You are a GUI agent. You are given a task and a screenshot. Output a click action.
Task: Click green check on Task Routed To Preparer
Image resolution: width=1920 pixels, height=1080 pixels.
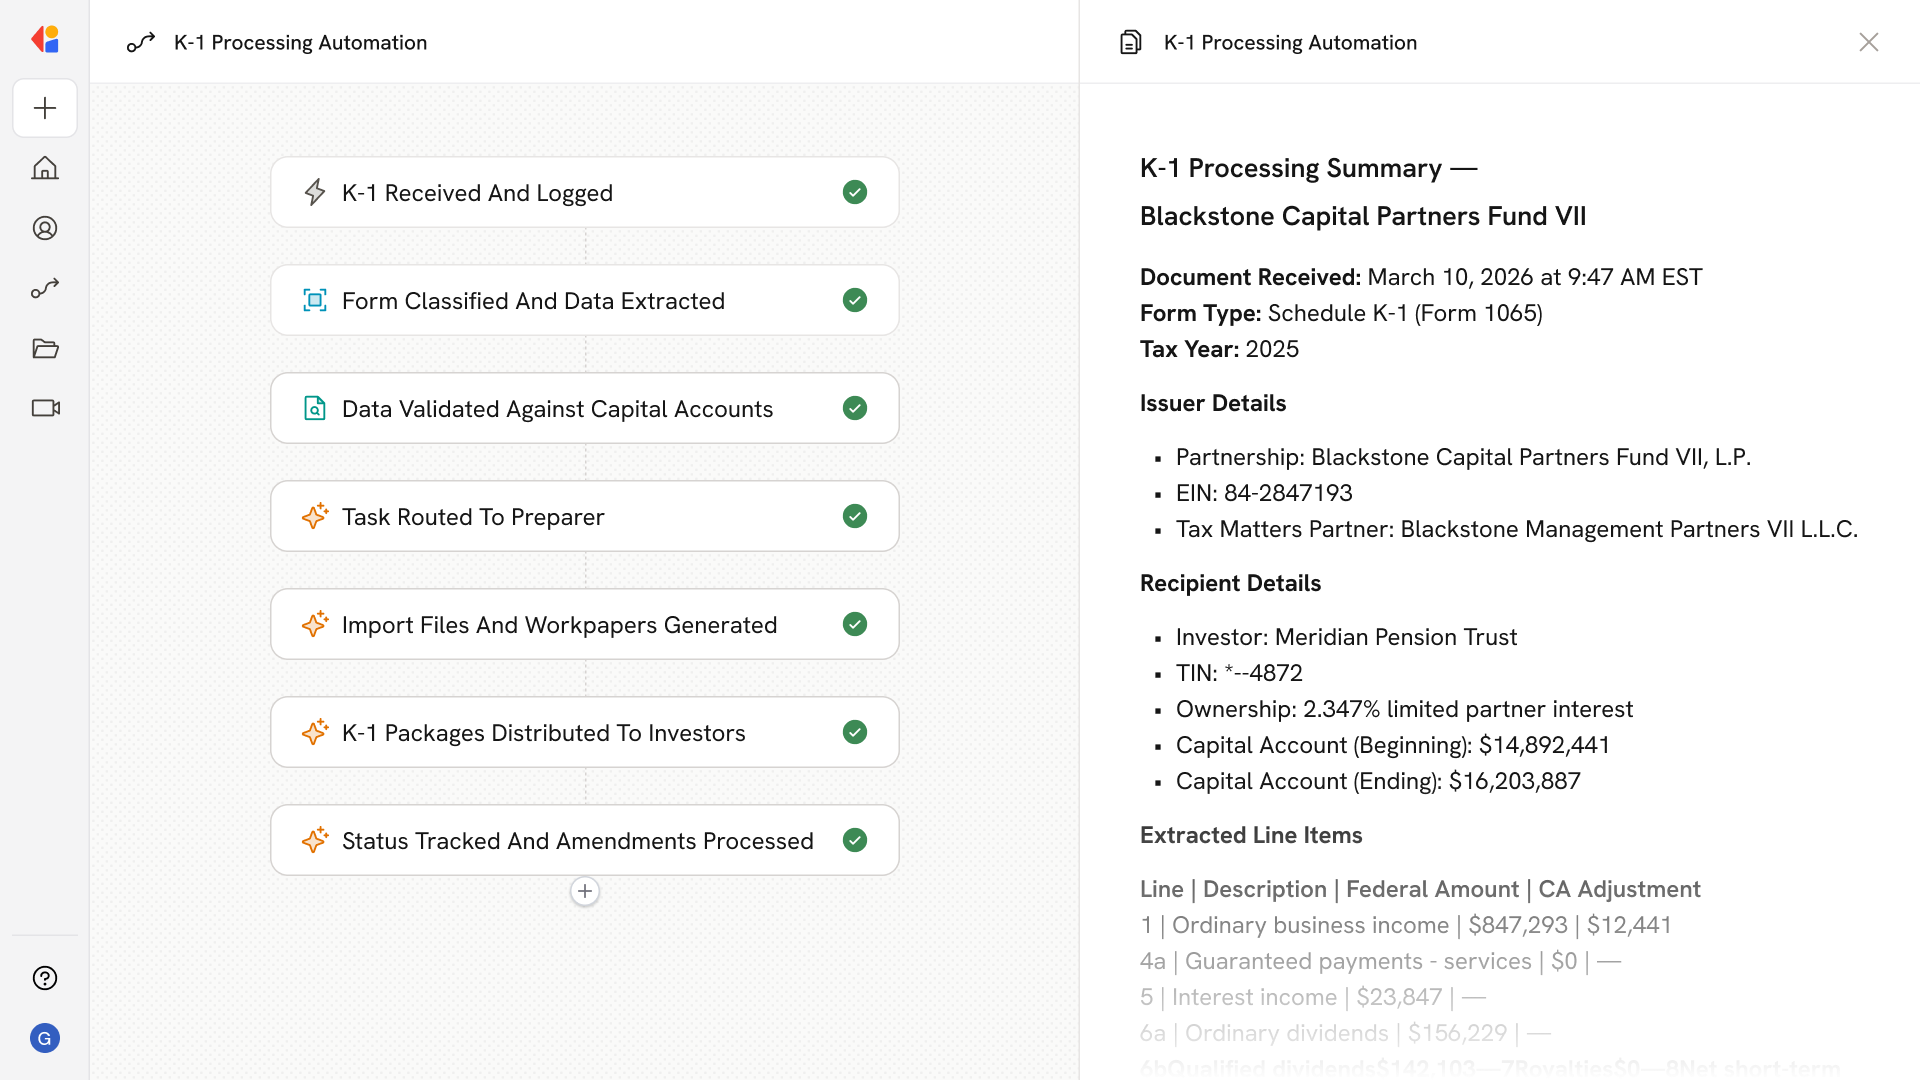[x=854, y=516]
